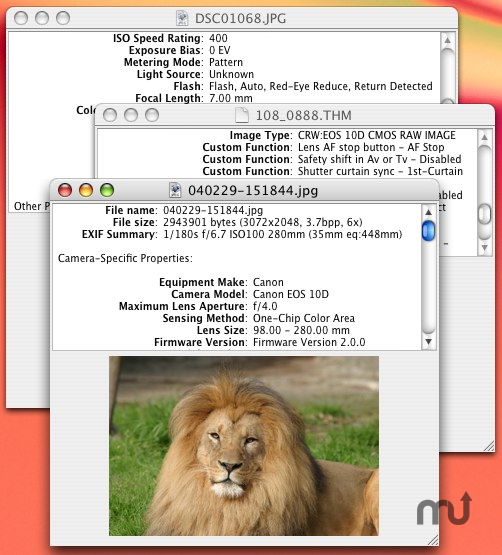Screen dimensions: 502x555
Task: Click the DSC01068.JPG window title text
Action: [x=240, y=18]
